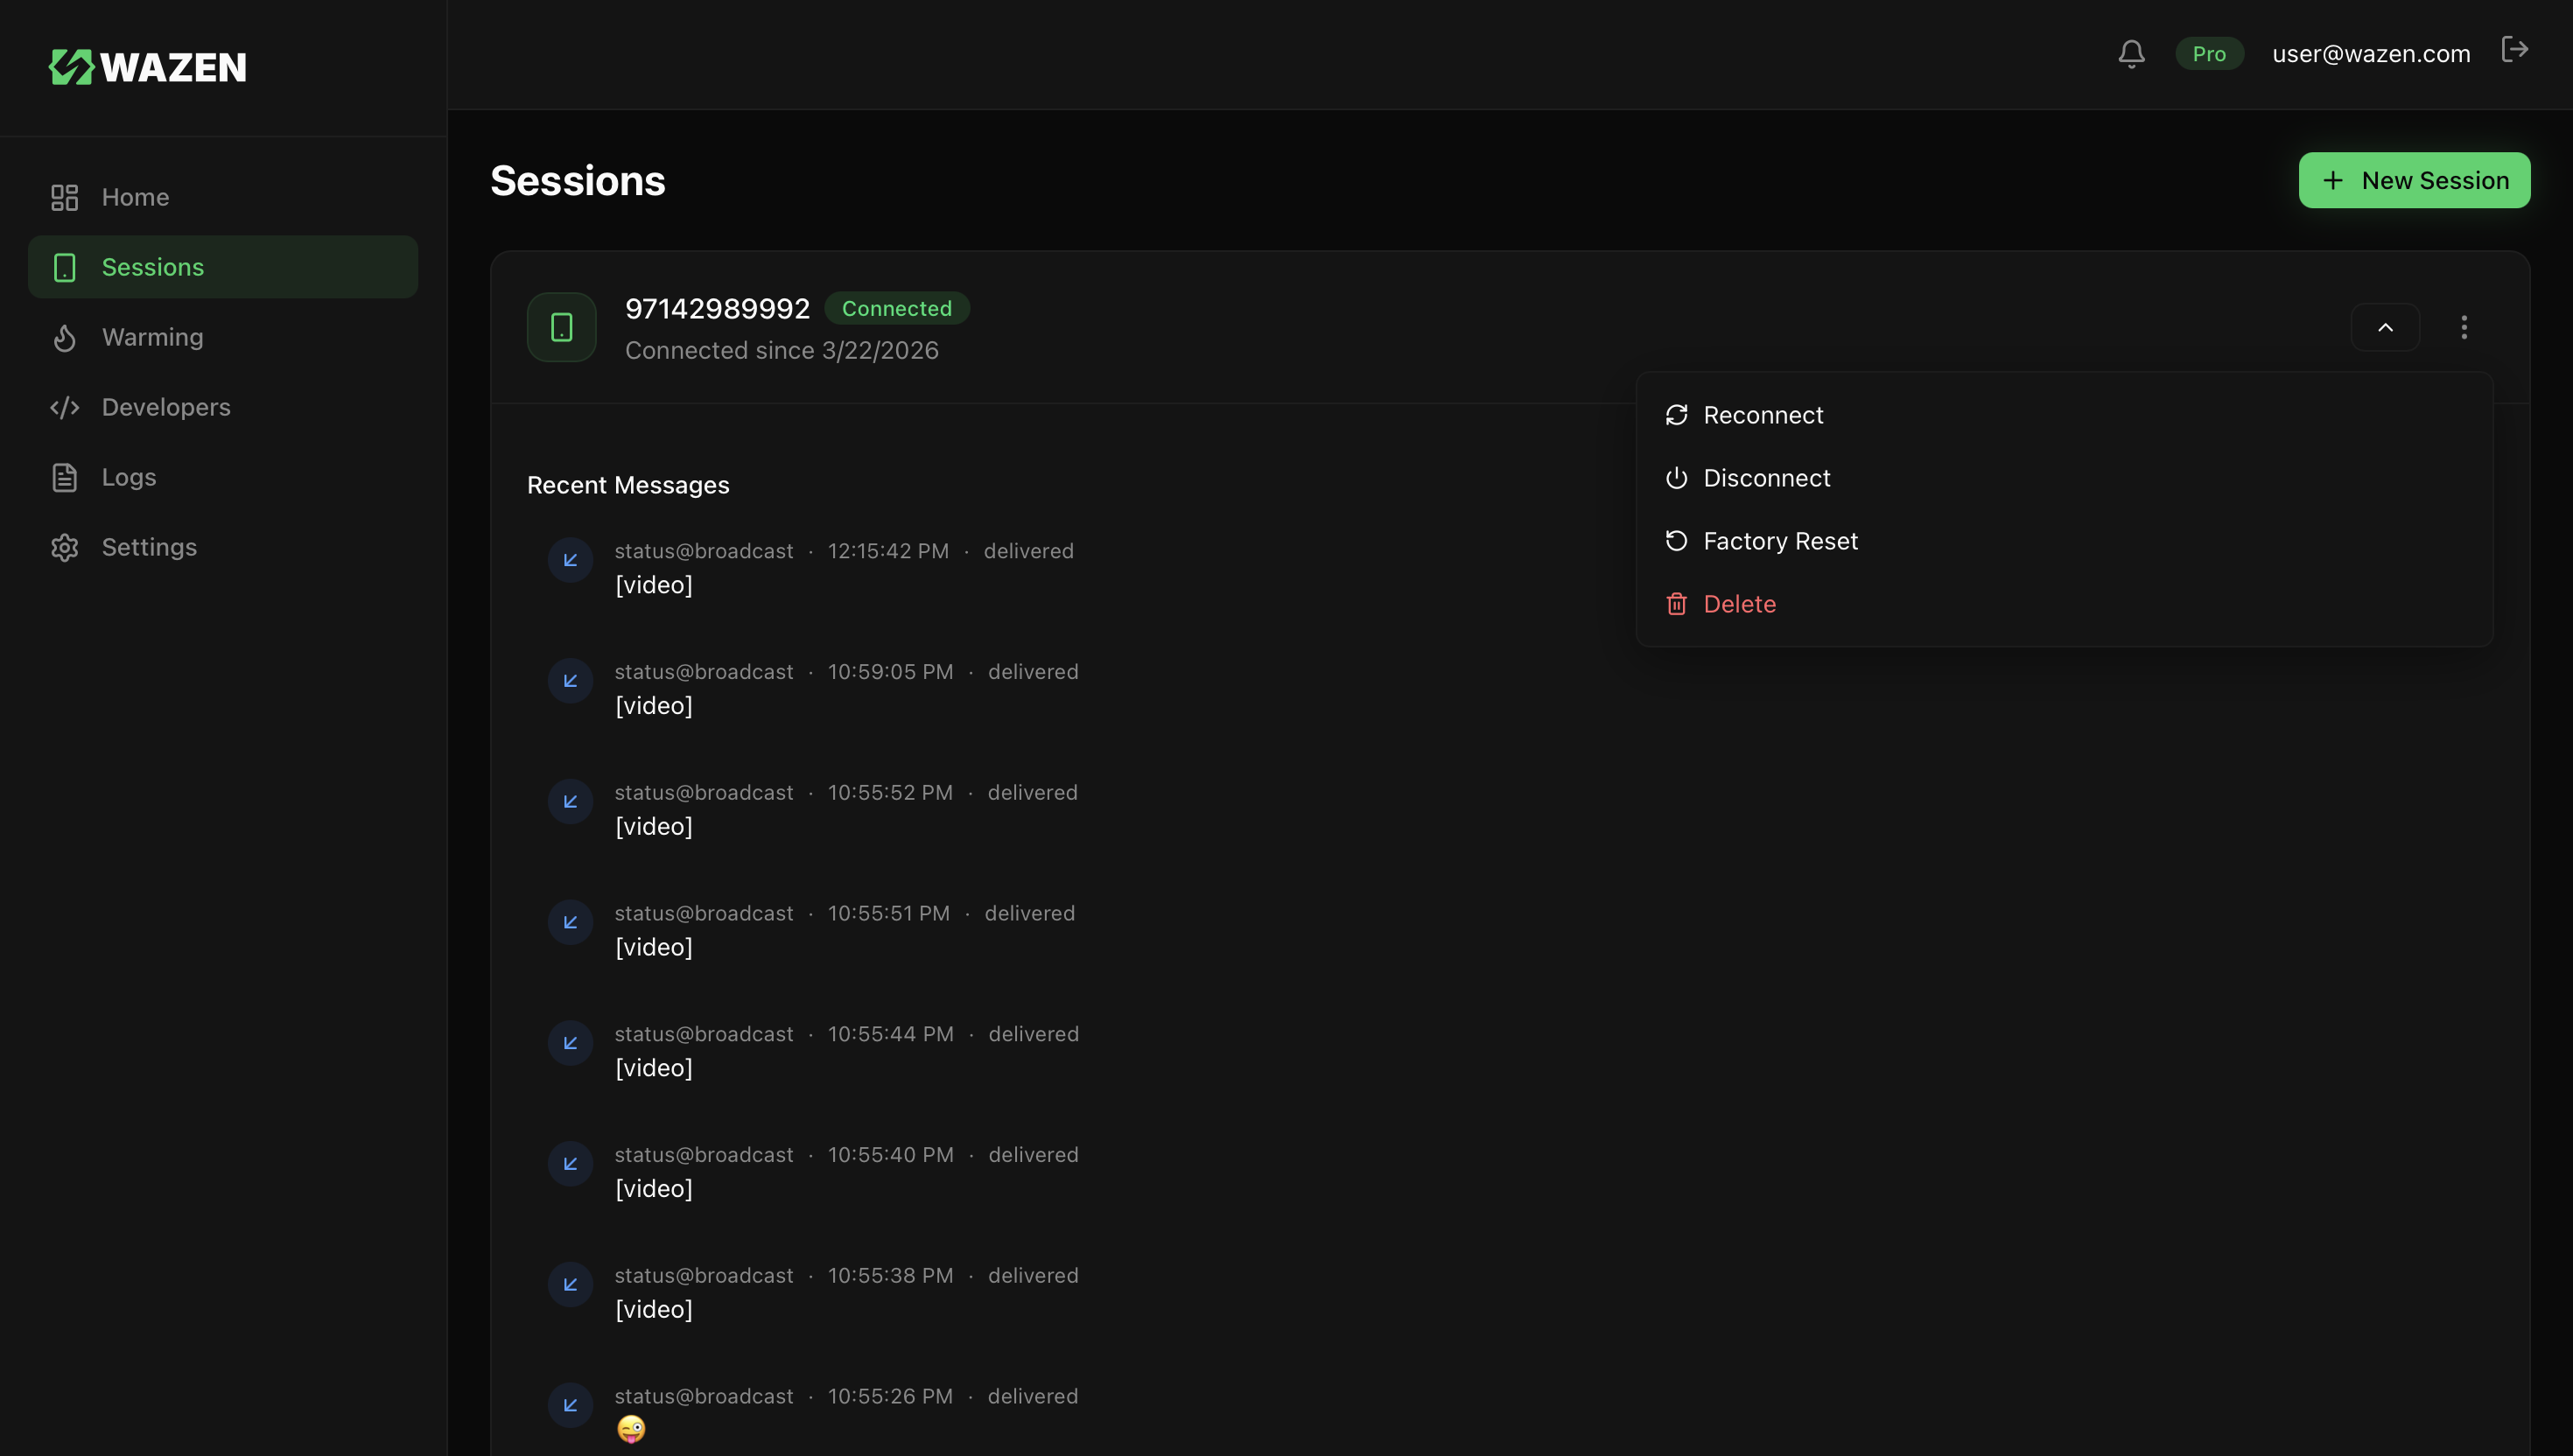The height and width of the screenshot is (1456, 2573).
Task: Open Developers via the code icon
Action: click(x=64, y=407)
